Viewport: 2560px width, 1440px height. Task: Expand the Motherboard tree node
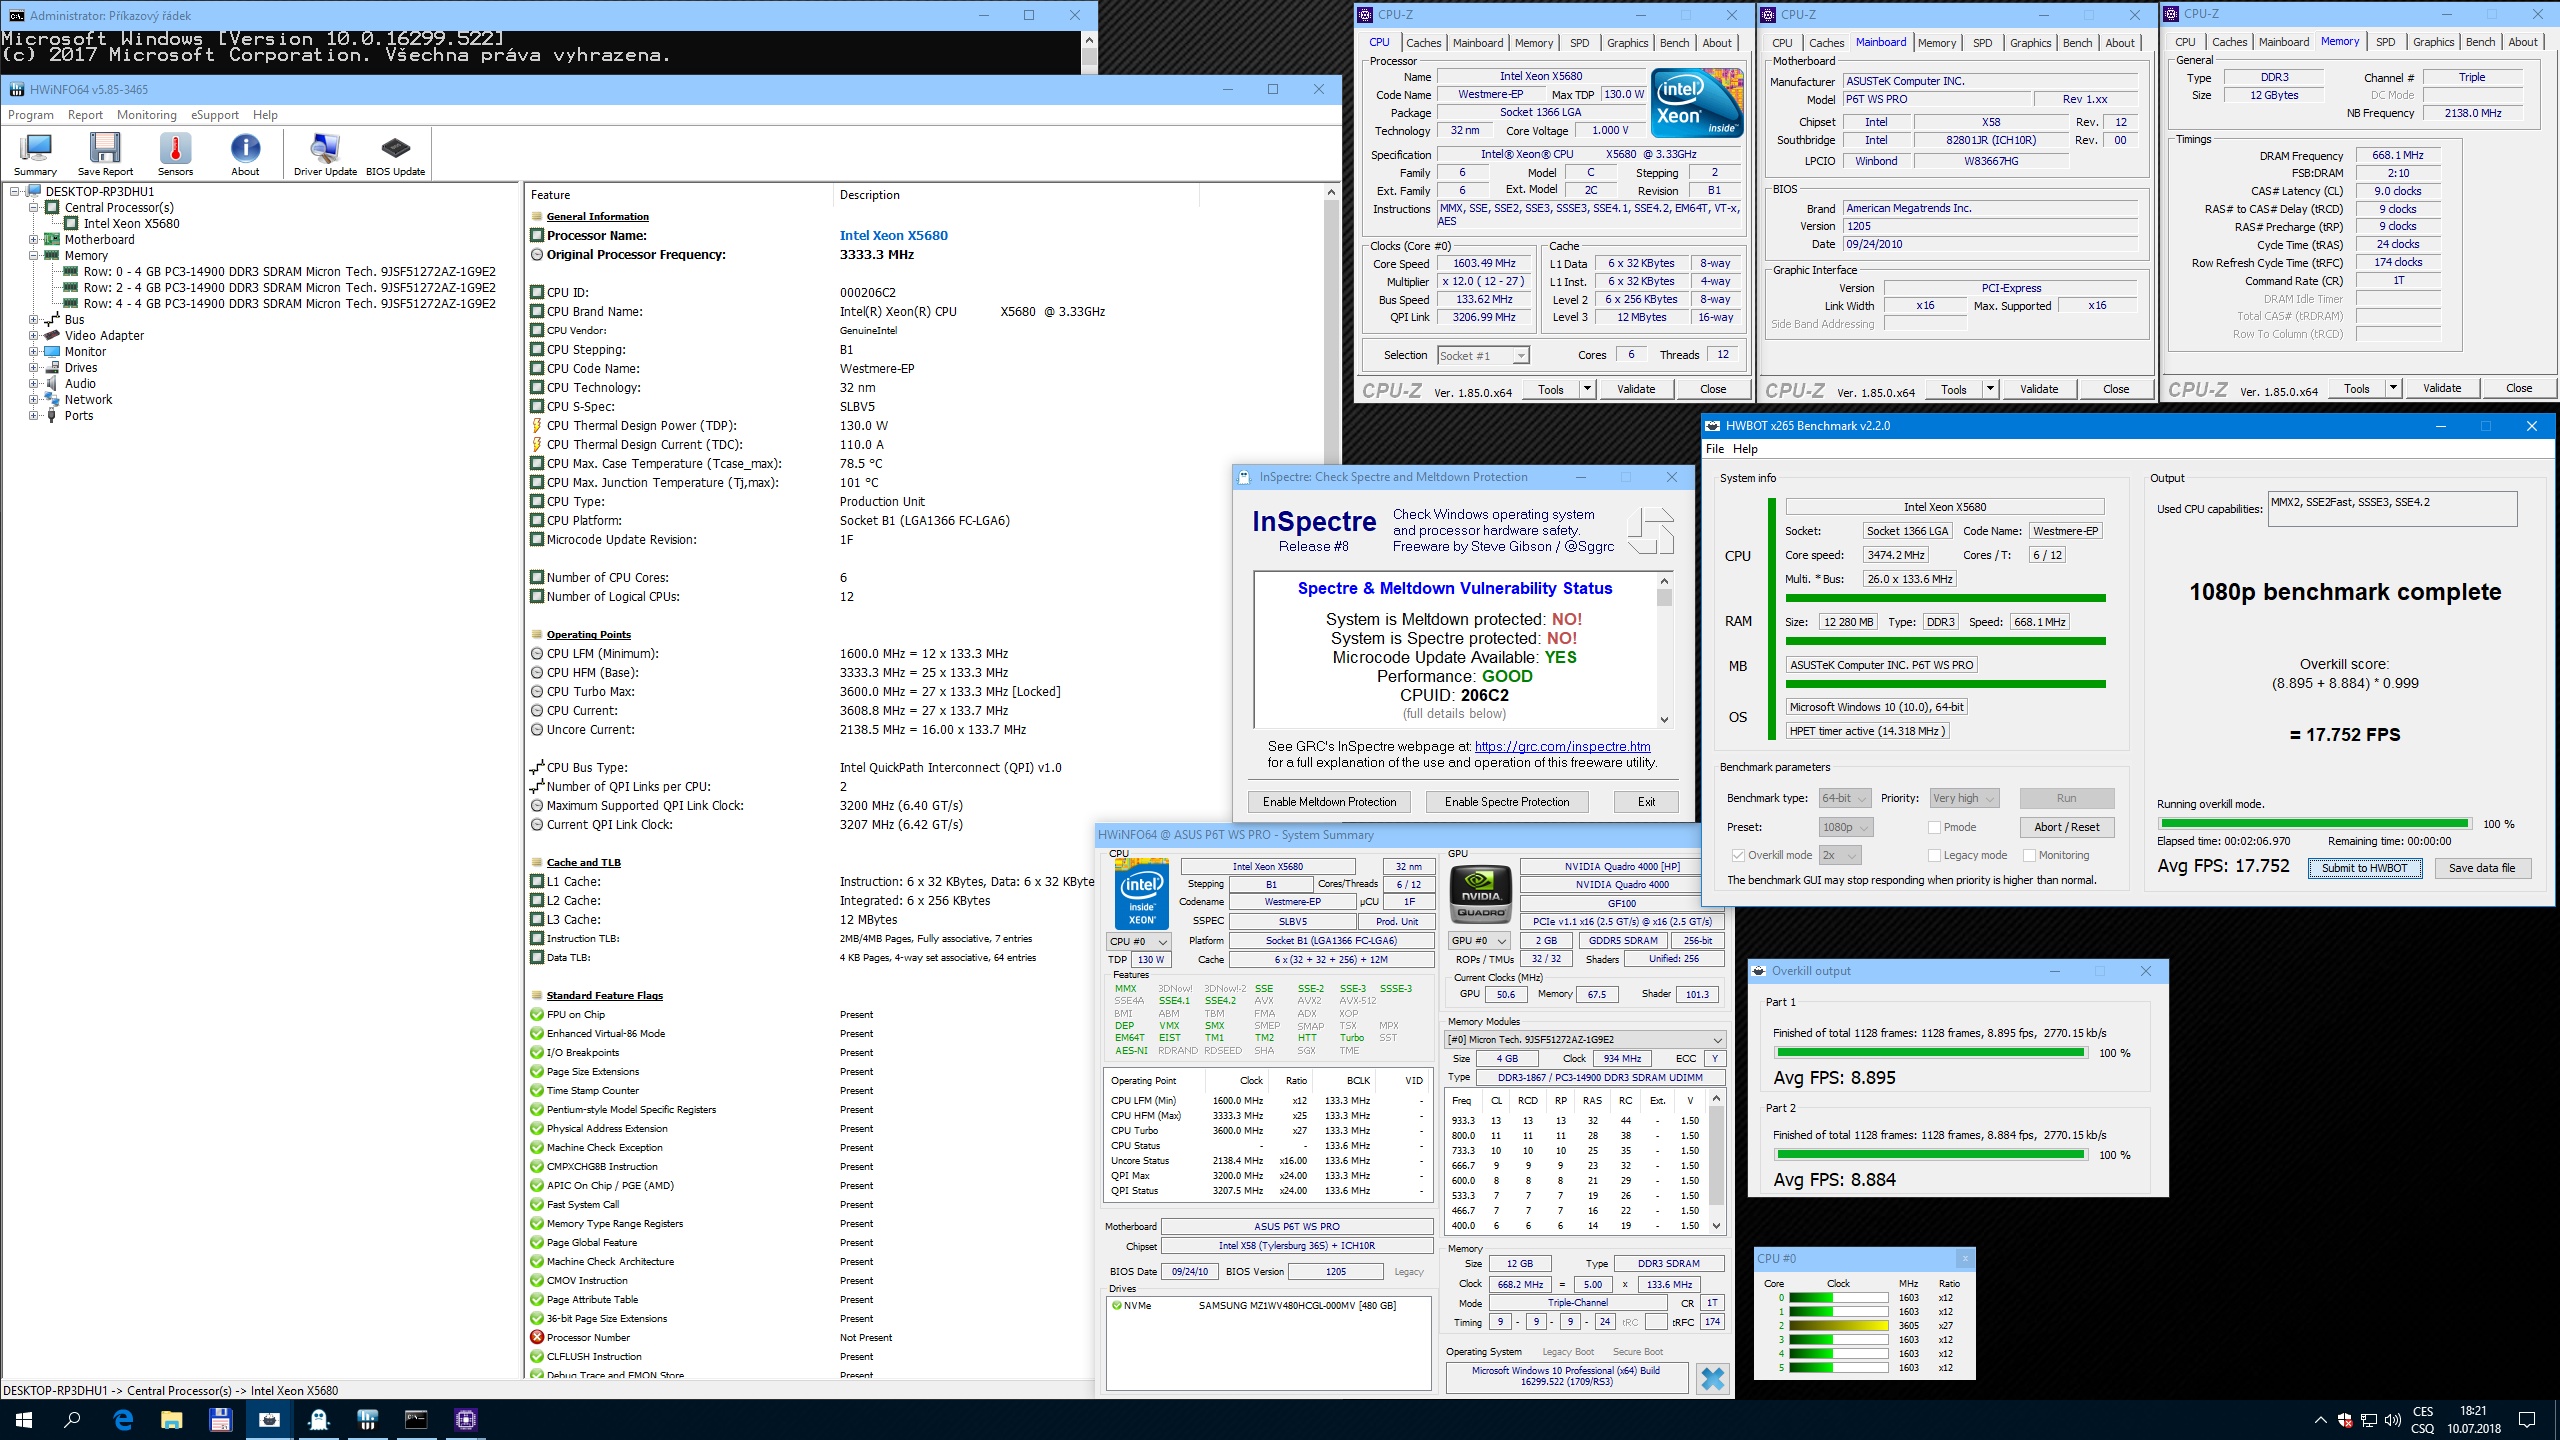click(x=33, y=240)
